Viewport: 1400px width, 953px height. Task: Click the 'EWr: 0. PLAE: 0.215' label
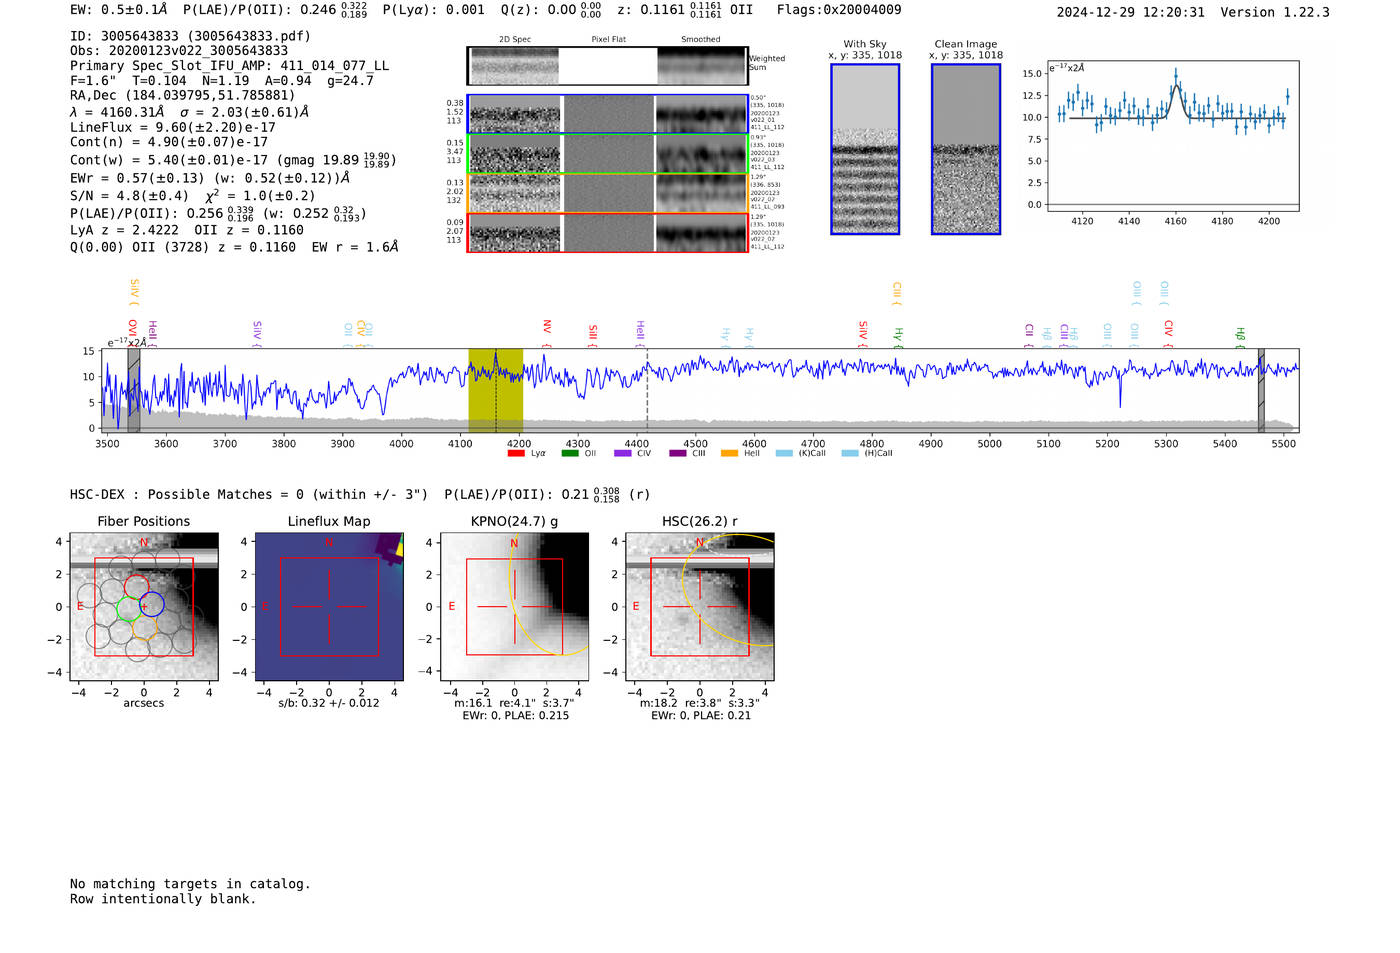pyautogui.click(x=515, y=716)
